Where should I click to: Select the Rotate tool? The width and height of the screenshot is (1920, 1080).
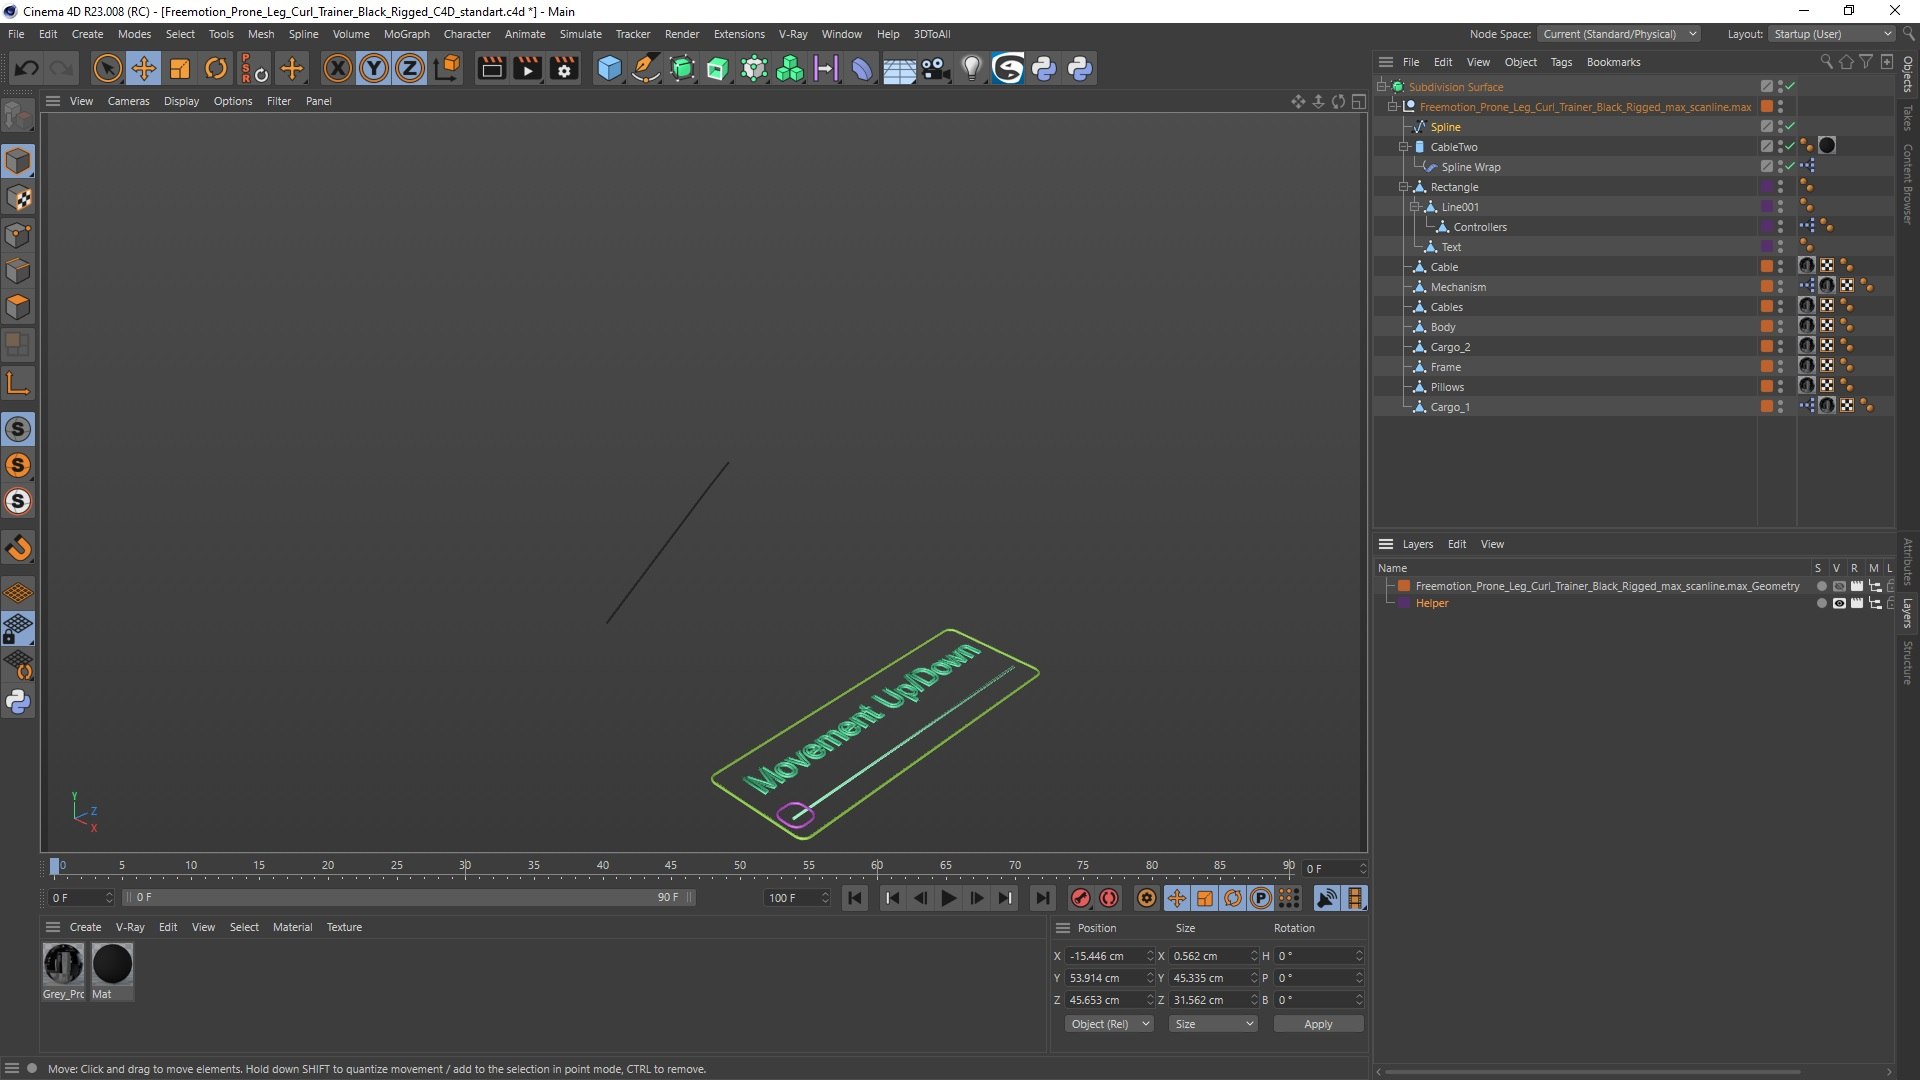click(x=215, y=68)
